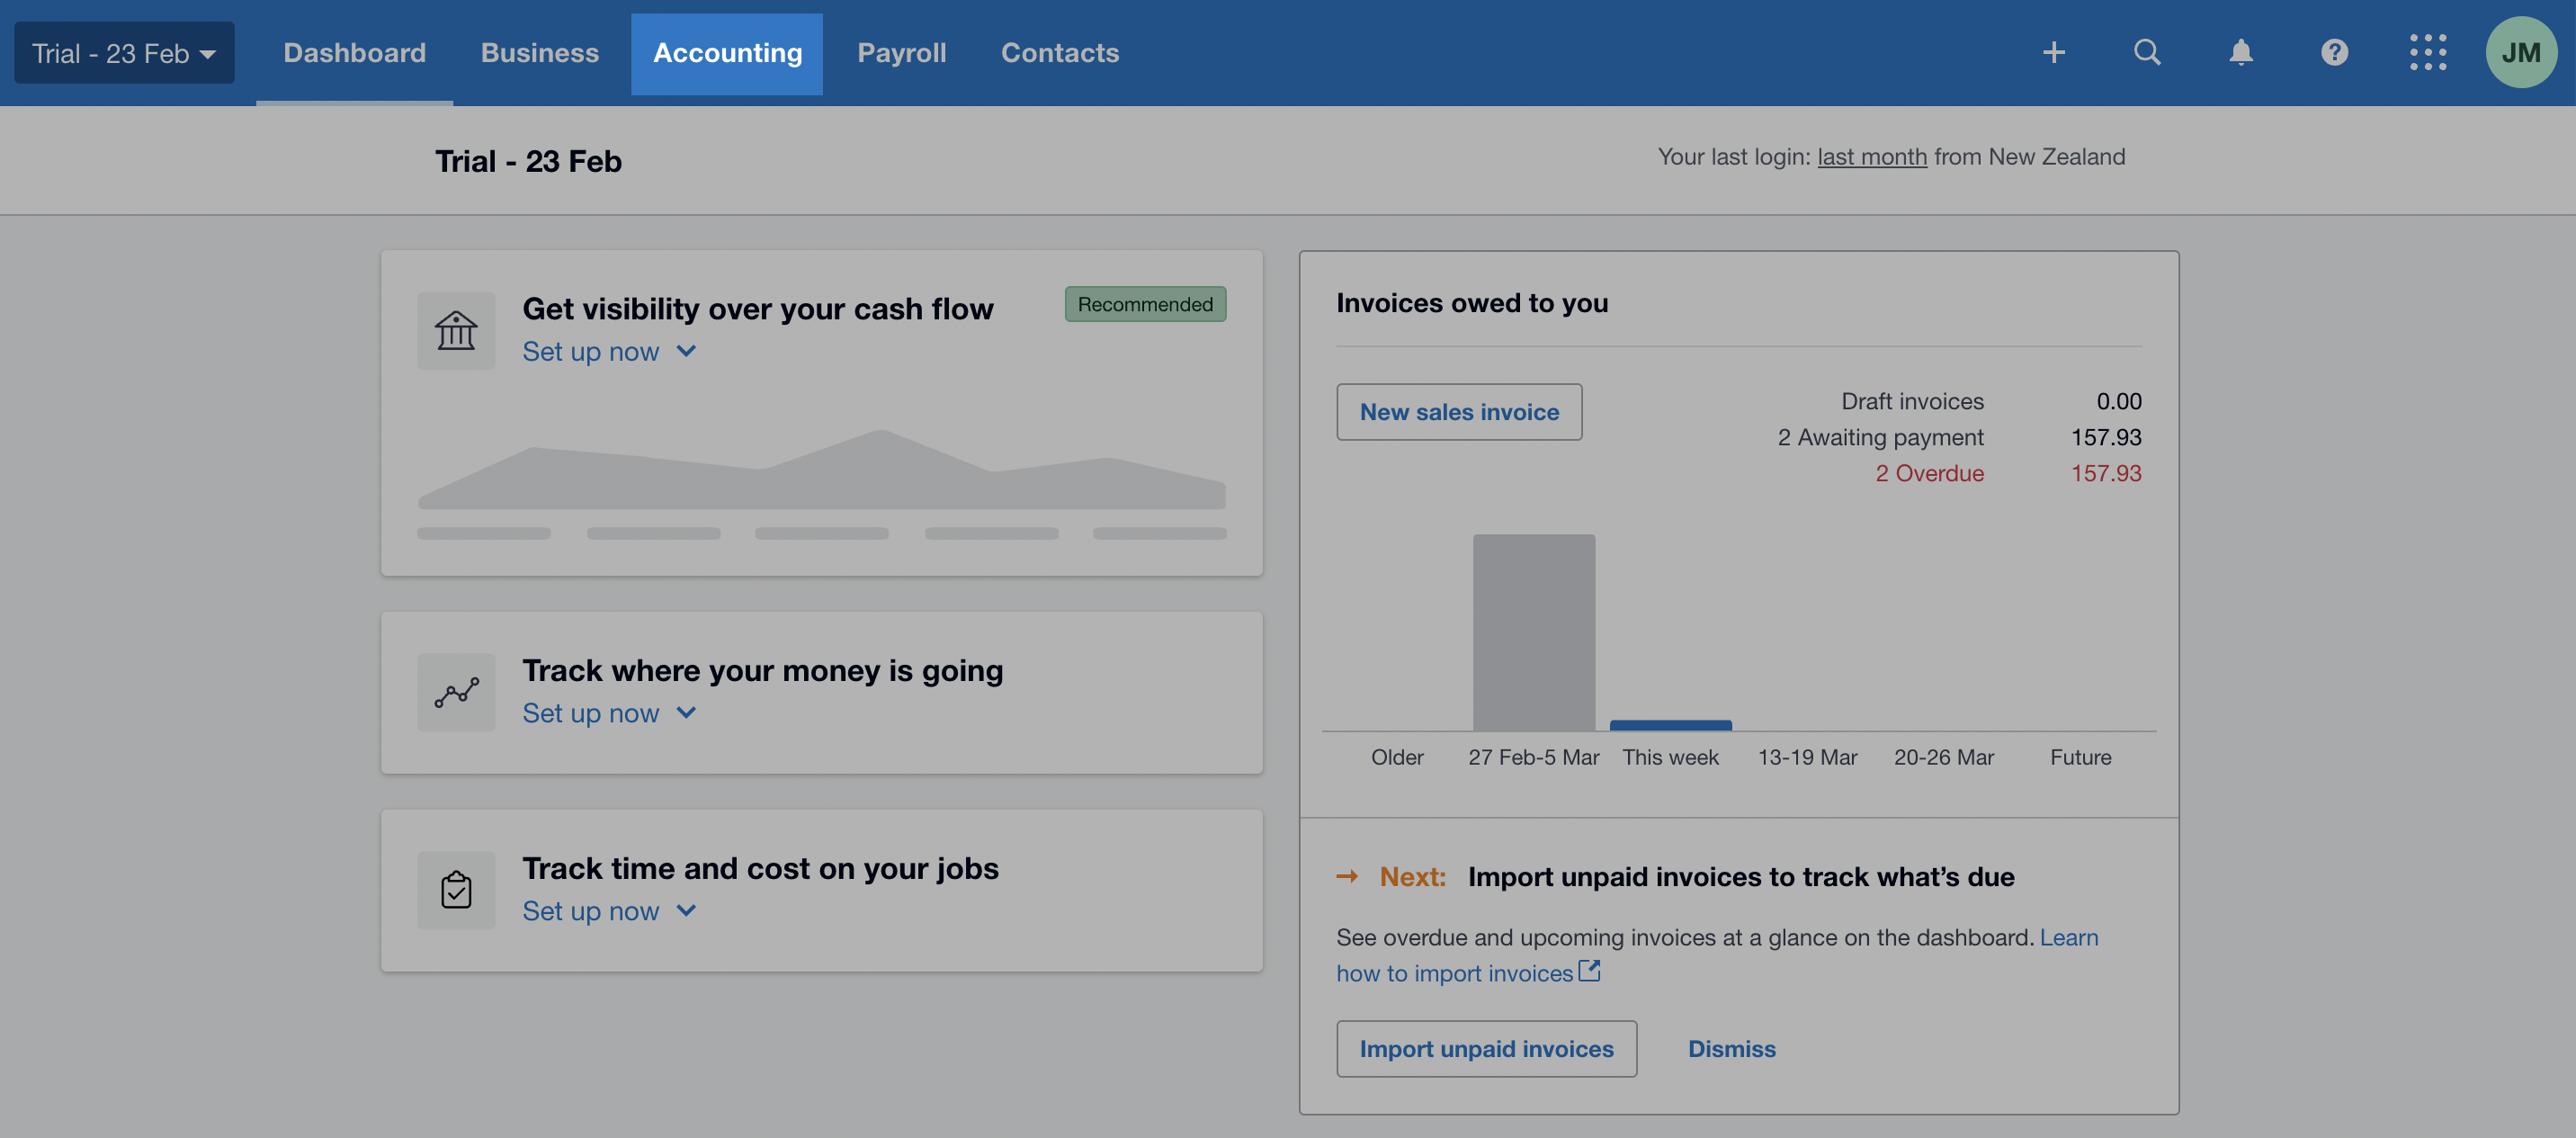Switch to the Payroll tab

click(x=901, y=52)
